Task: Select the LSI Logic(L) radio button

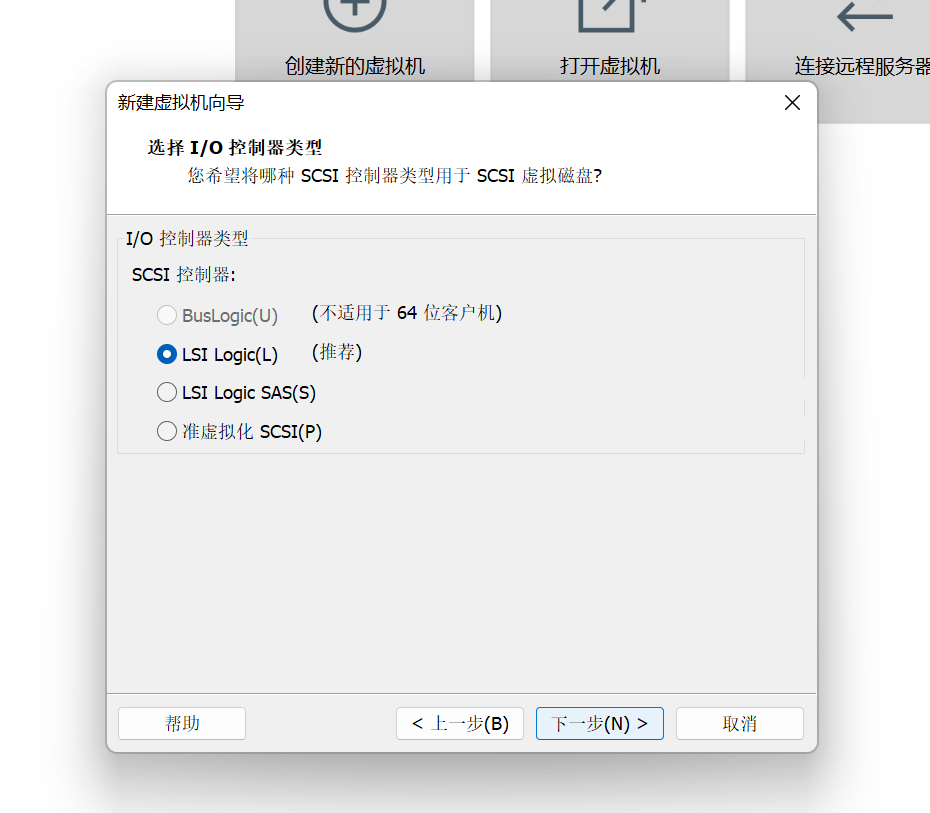Action: point(167,355)
